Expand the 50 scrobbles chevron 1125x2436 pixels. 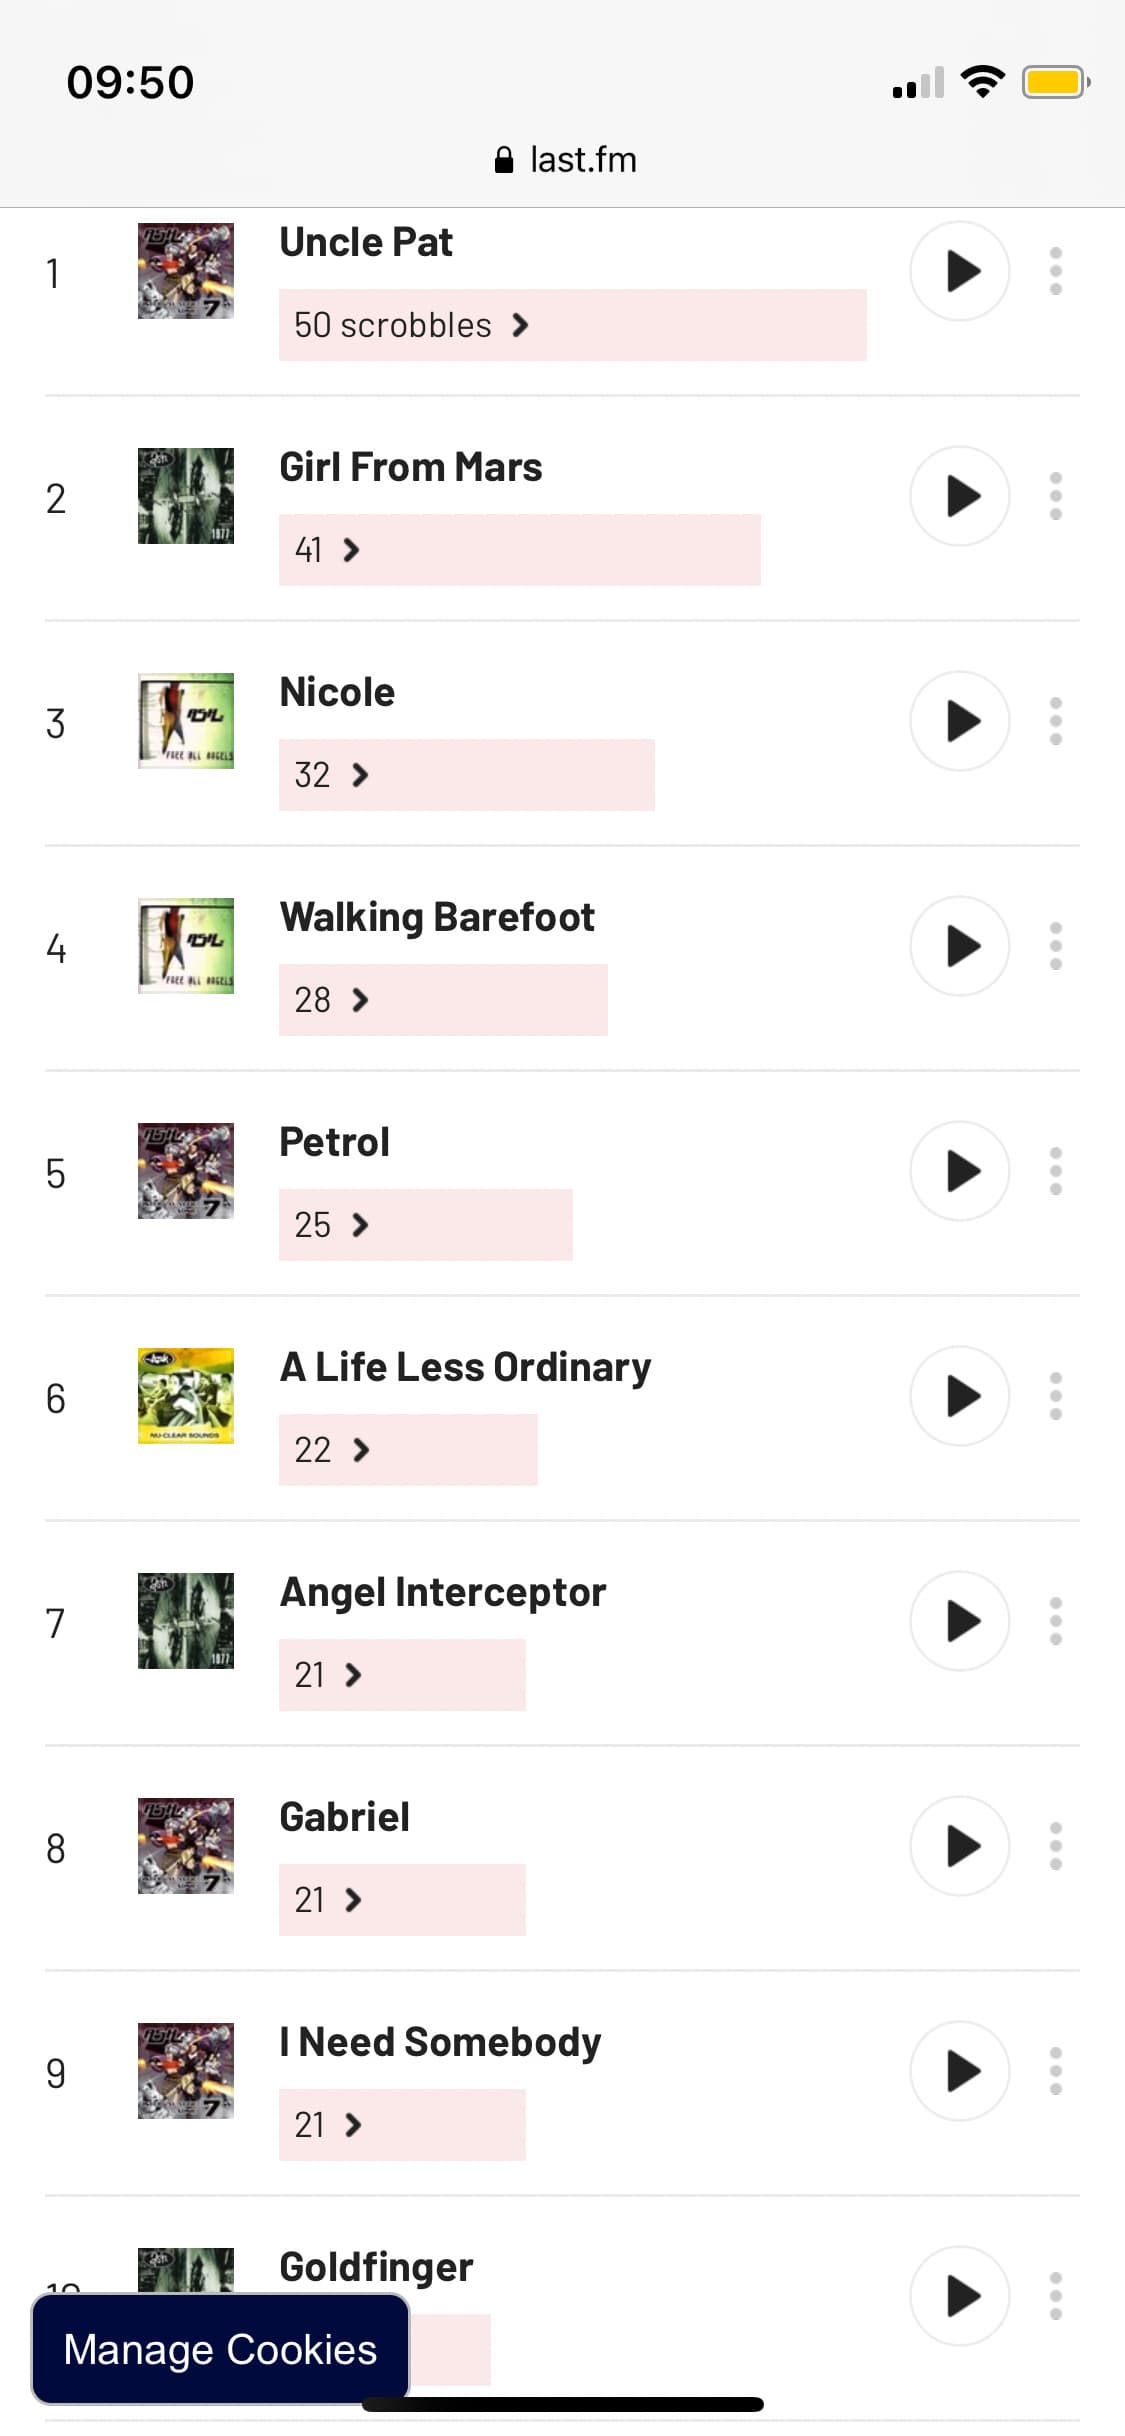519,325
